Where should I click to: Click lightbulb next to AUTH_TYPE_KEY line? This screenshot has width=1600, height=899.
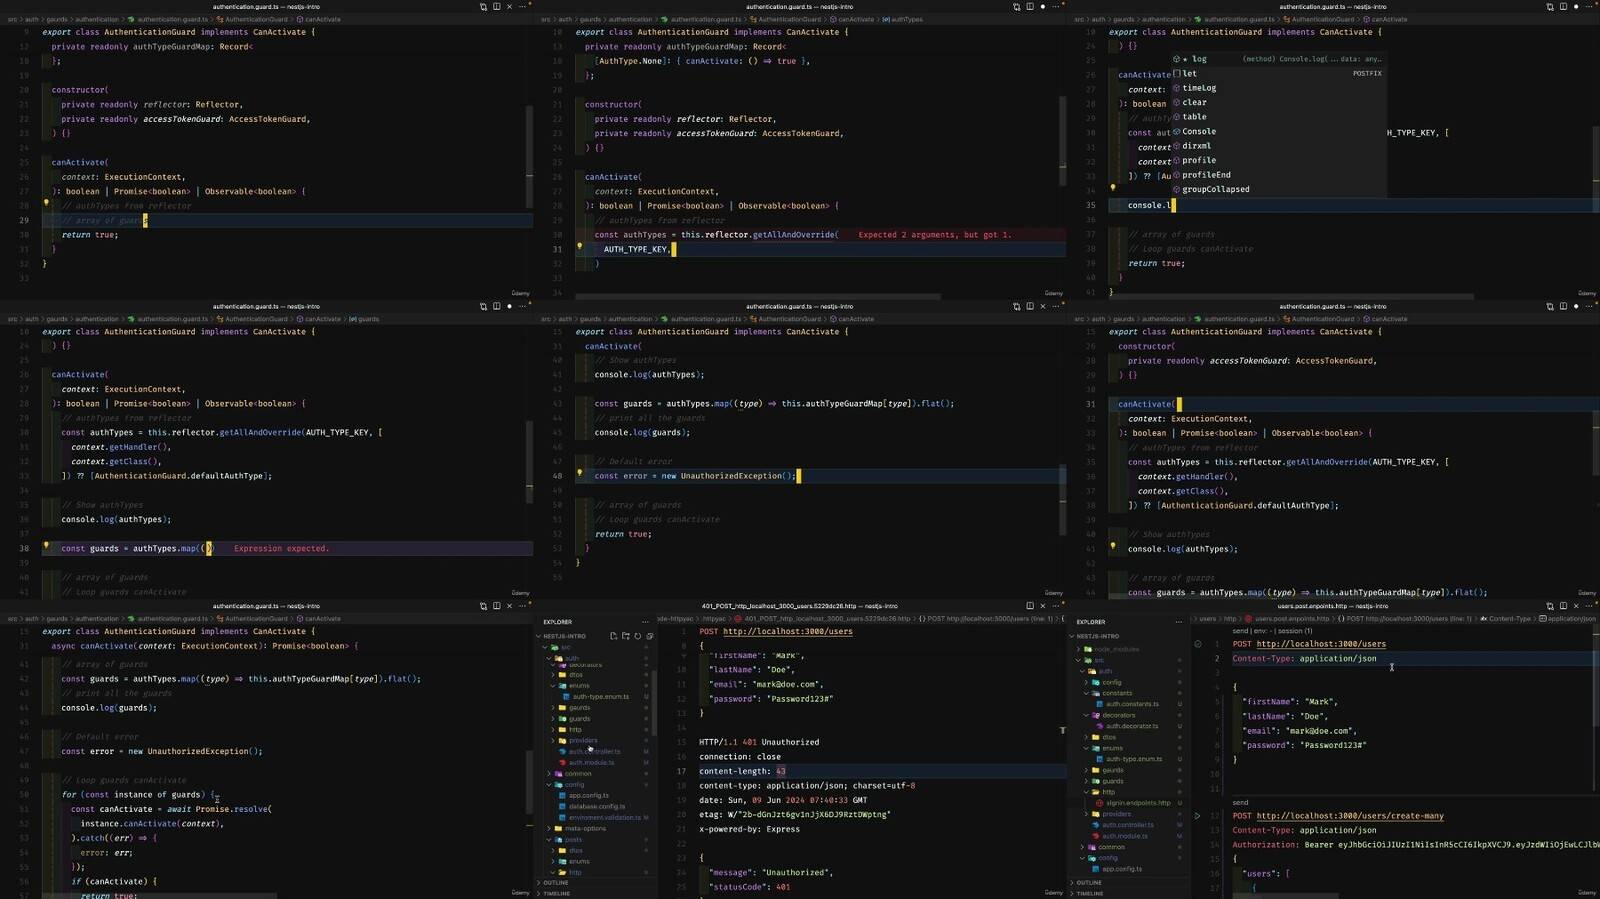coord(579,246)
